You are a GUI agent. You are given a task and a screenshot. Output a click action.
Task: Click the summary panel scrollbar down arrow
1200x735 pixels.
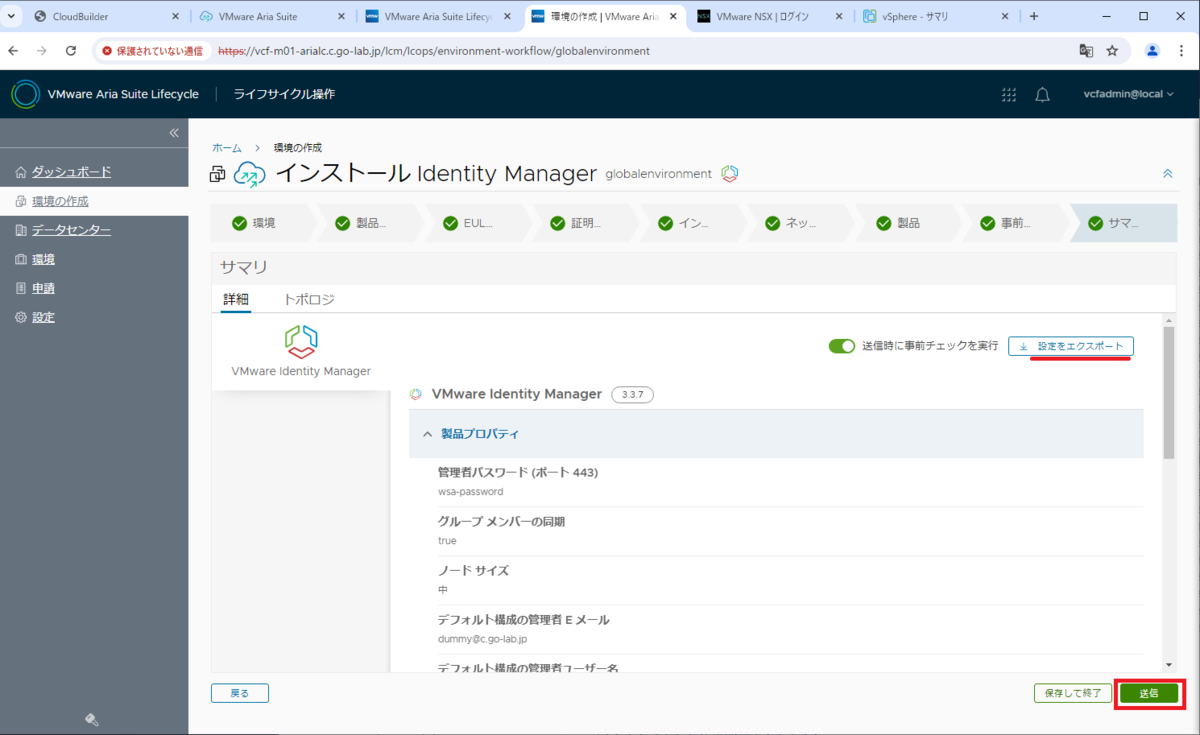(x=1169, y=665)
